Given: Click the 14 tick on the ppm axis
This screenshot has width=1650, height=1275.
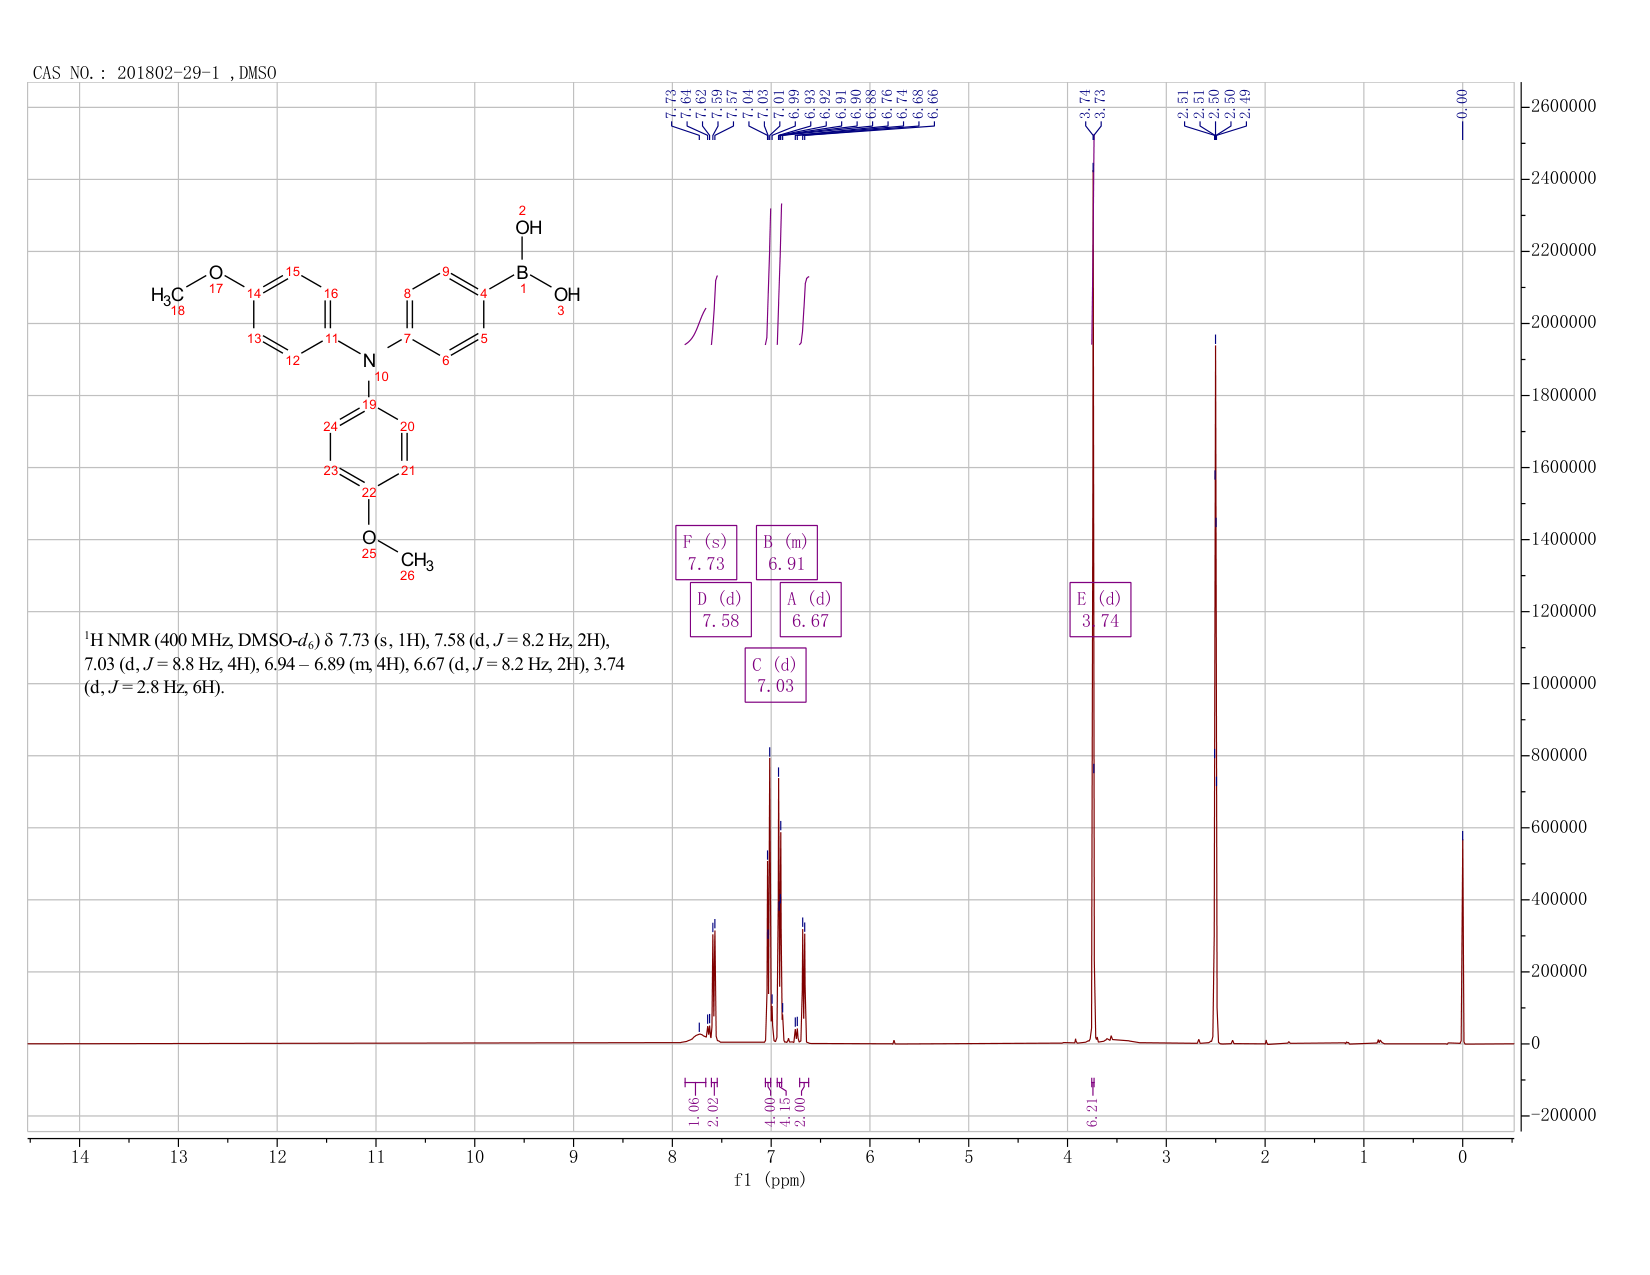Looking at the screenshot, I should click(80, 1157).
